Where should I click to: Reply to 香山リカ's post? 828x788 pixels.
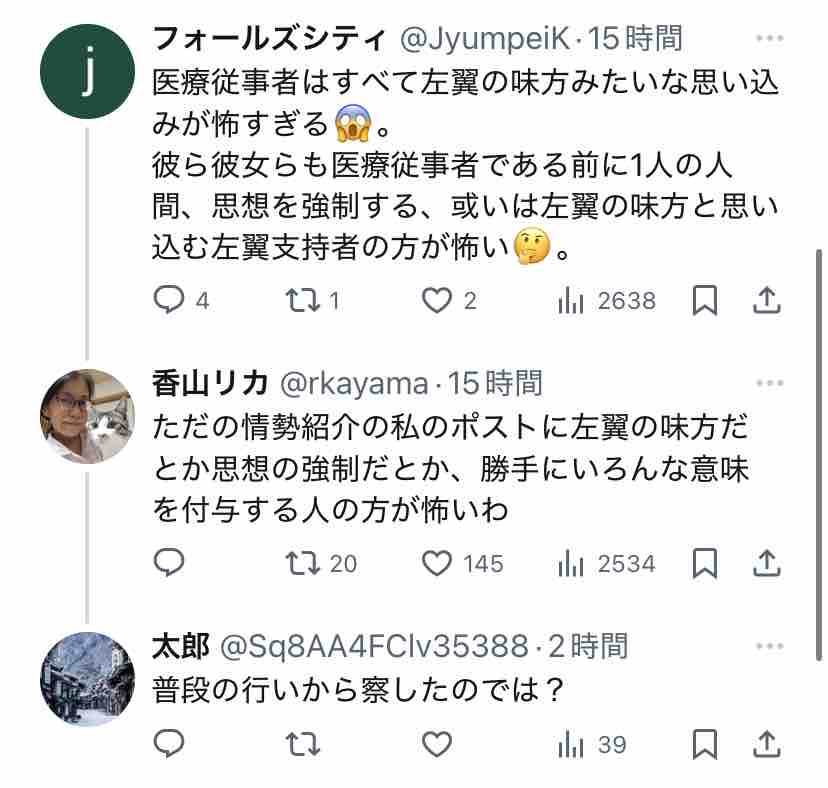pyautogui.click(x=170, y=563)
